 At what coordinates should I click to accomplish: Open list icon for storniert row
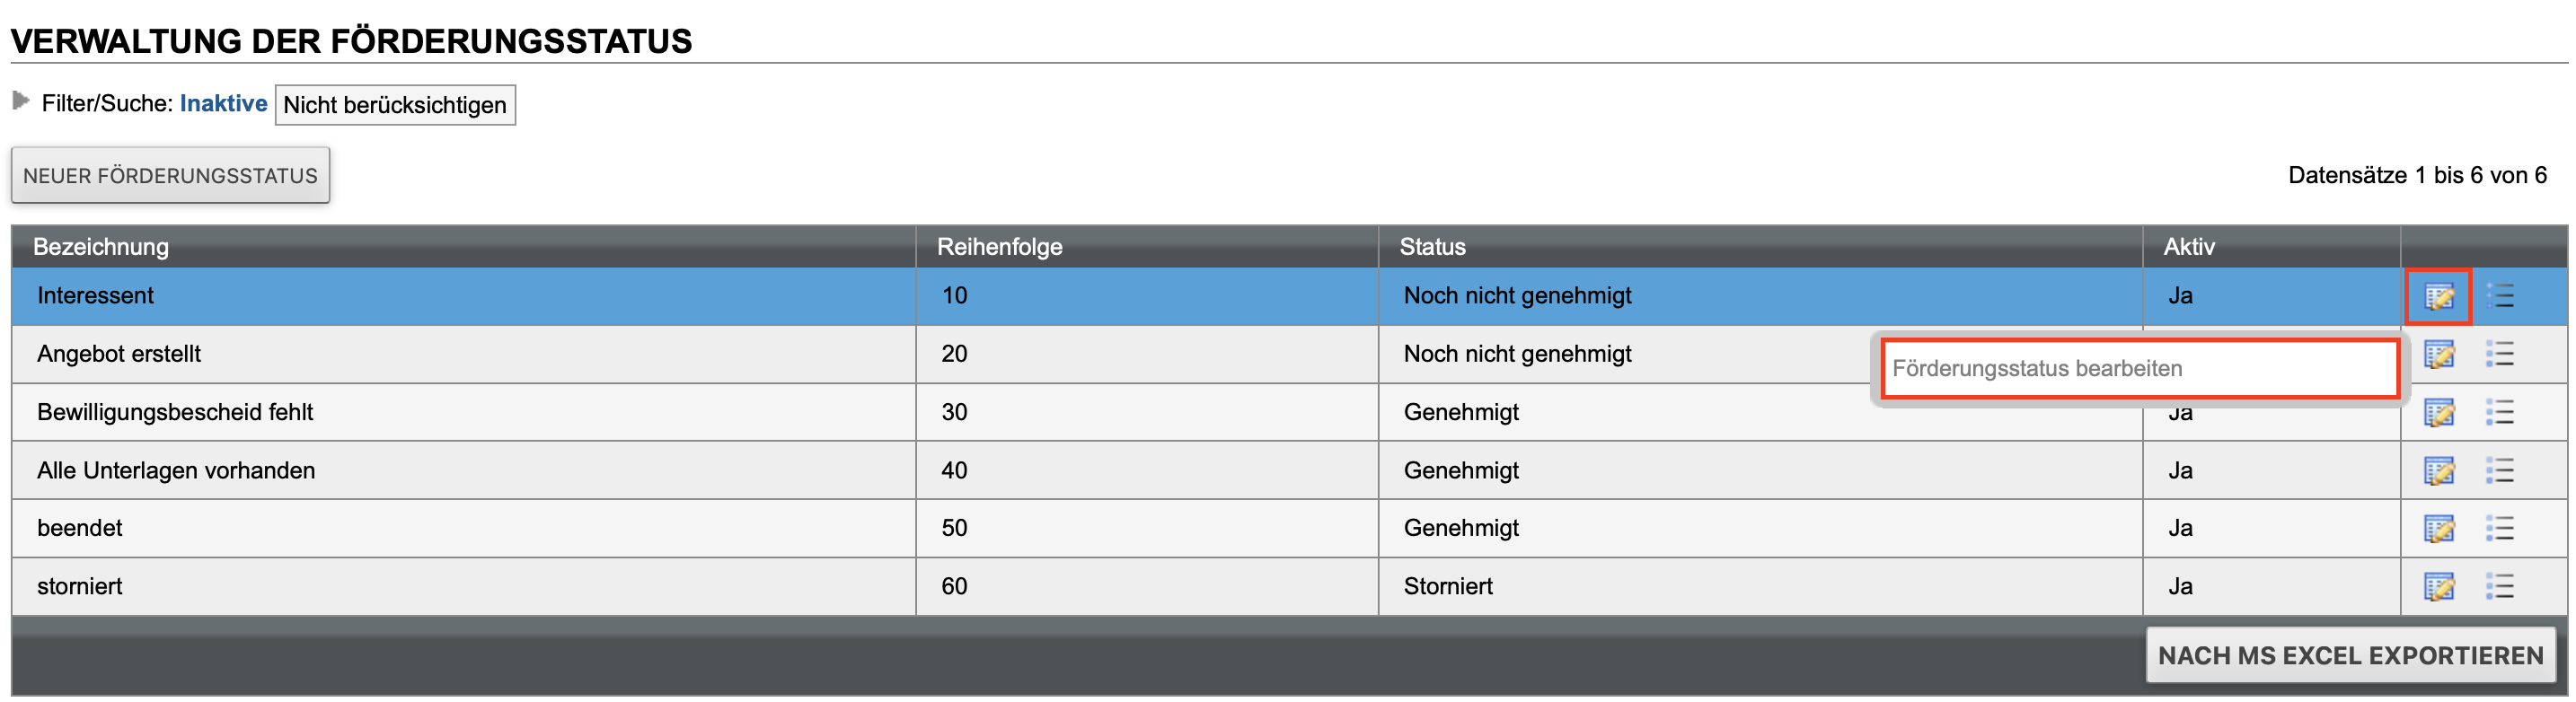click(2499, 586)
